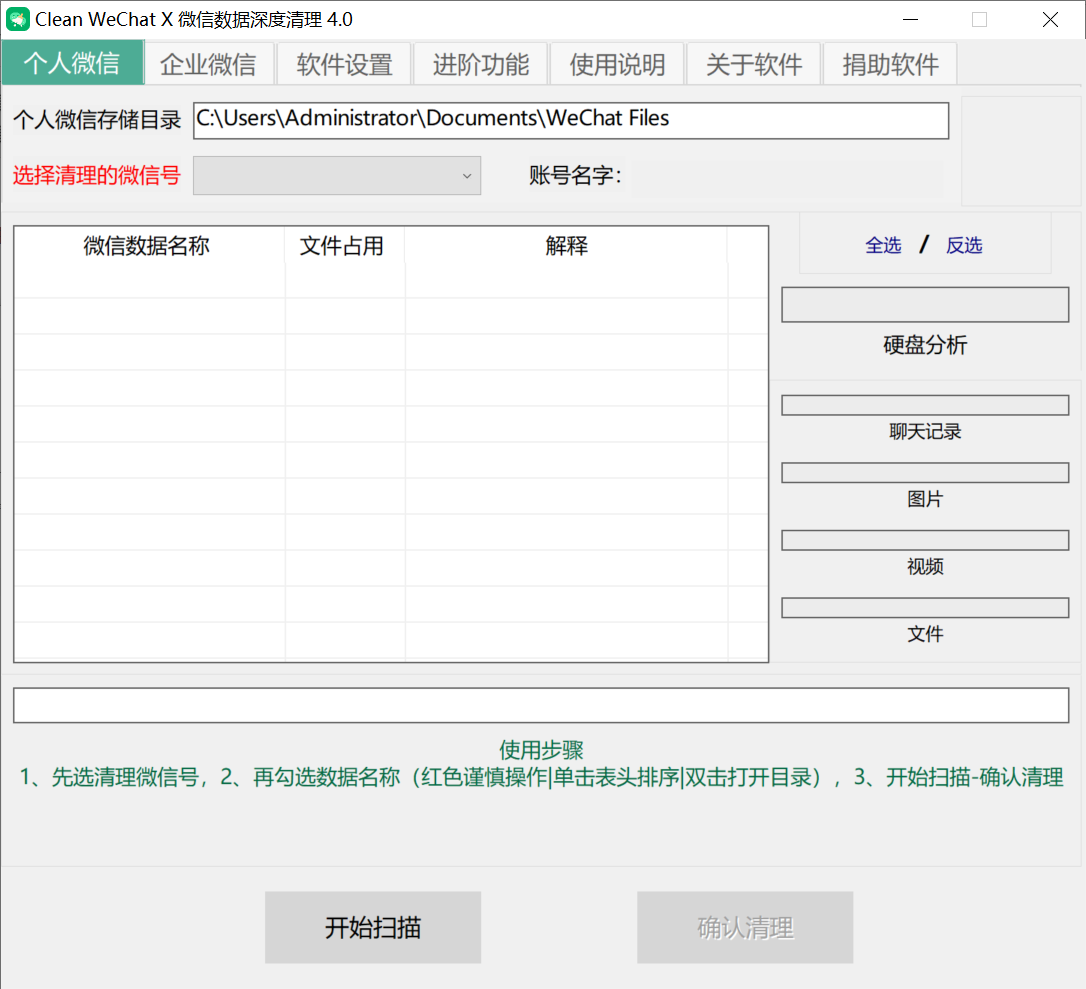Open the 进阶功能 tab
Screen dimensions: 1086x989
click(481, 65)
